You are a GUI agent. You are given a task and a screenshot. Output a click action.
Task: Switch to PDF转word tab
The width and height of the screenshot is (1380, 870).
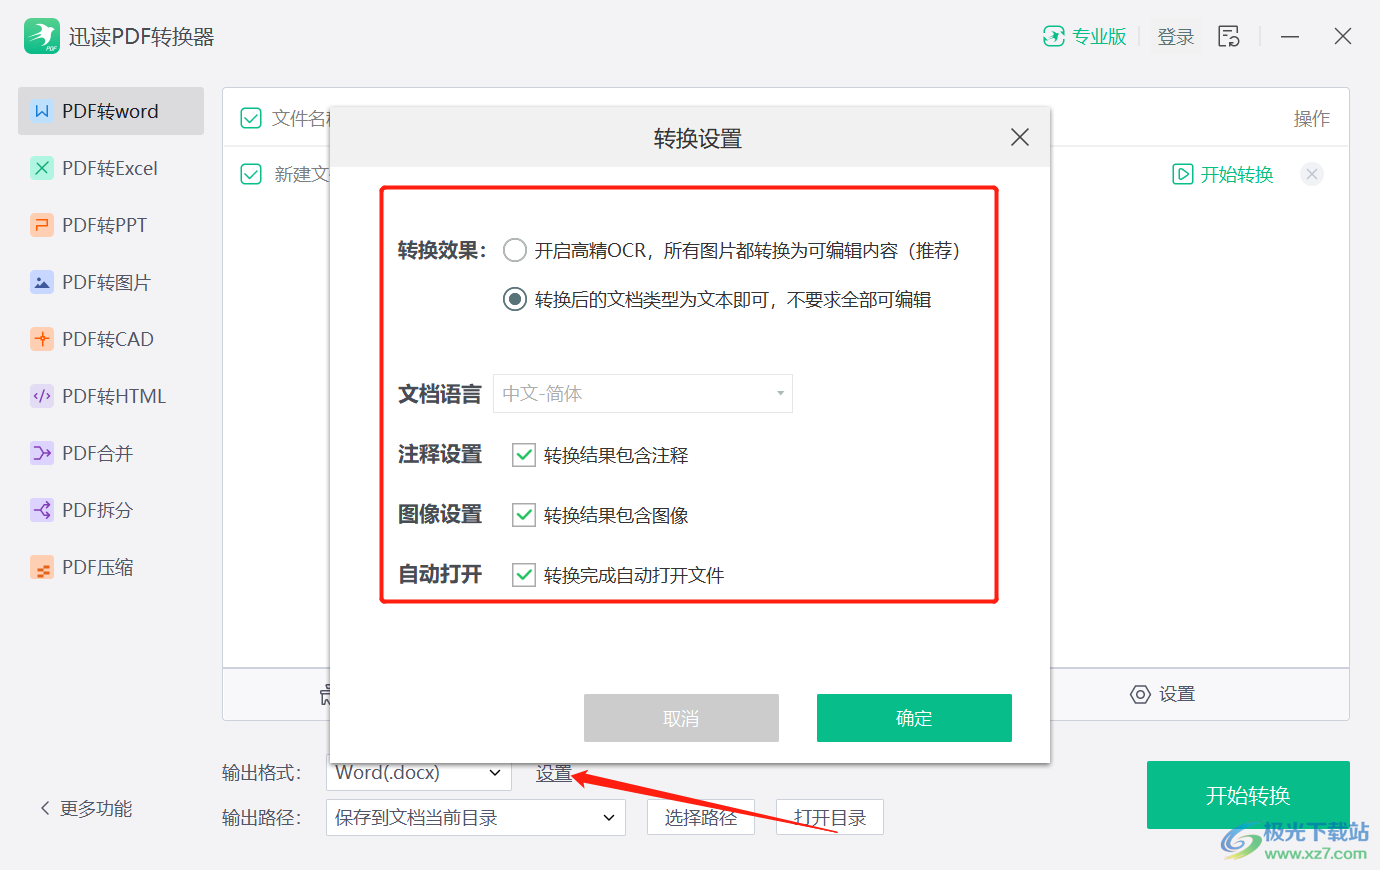(111, 111)
